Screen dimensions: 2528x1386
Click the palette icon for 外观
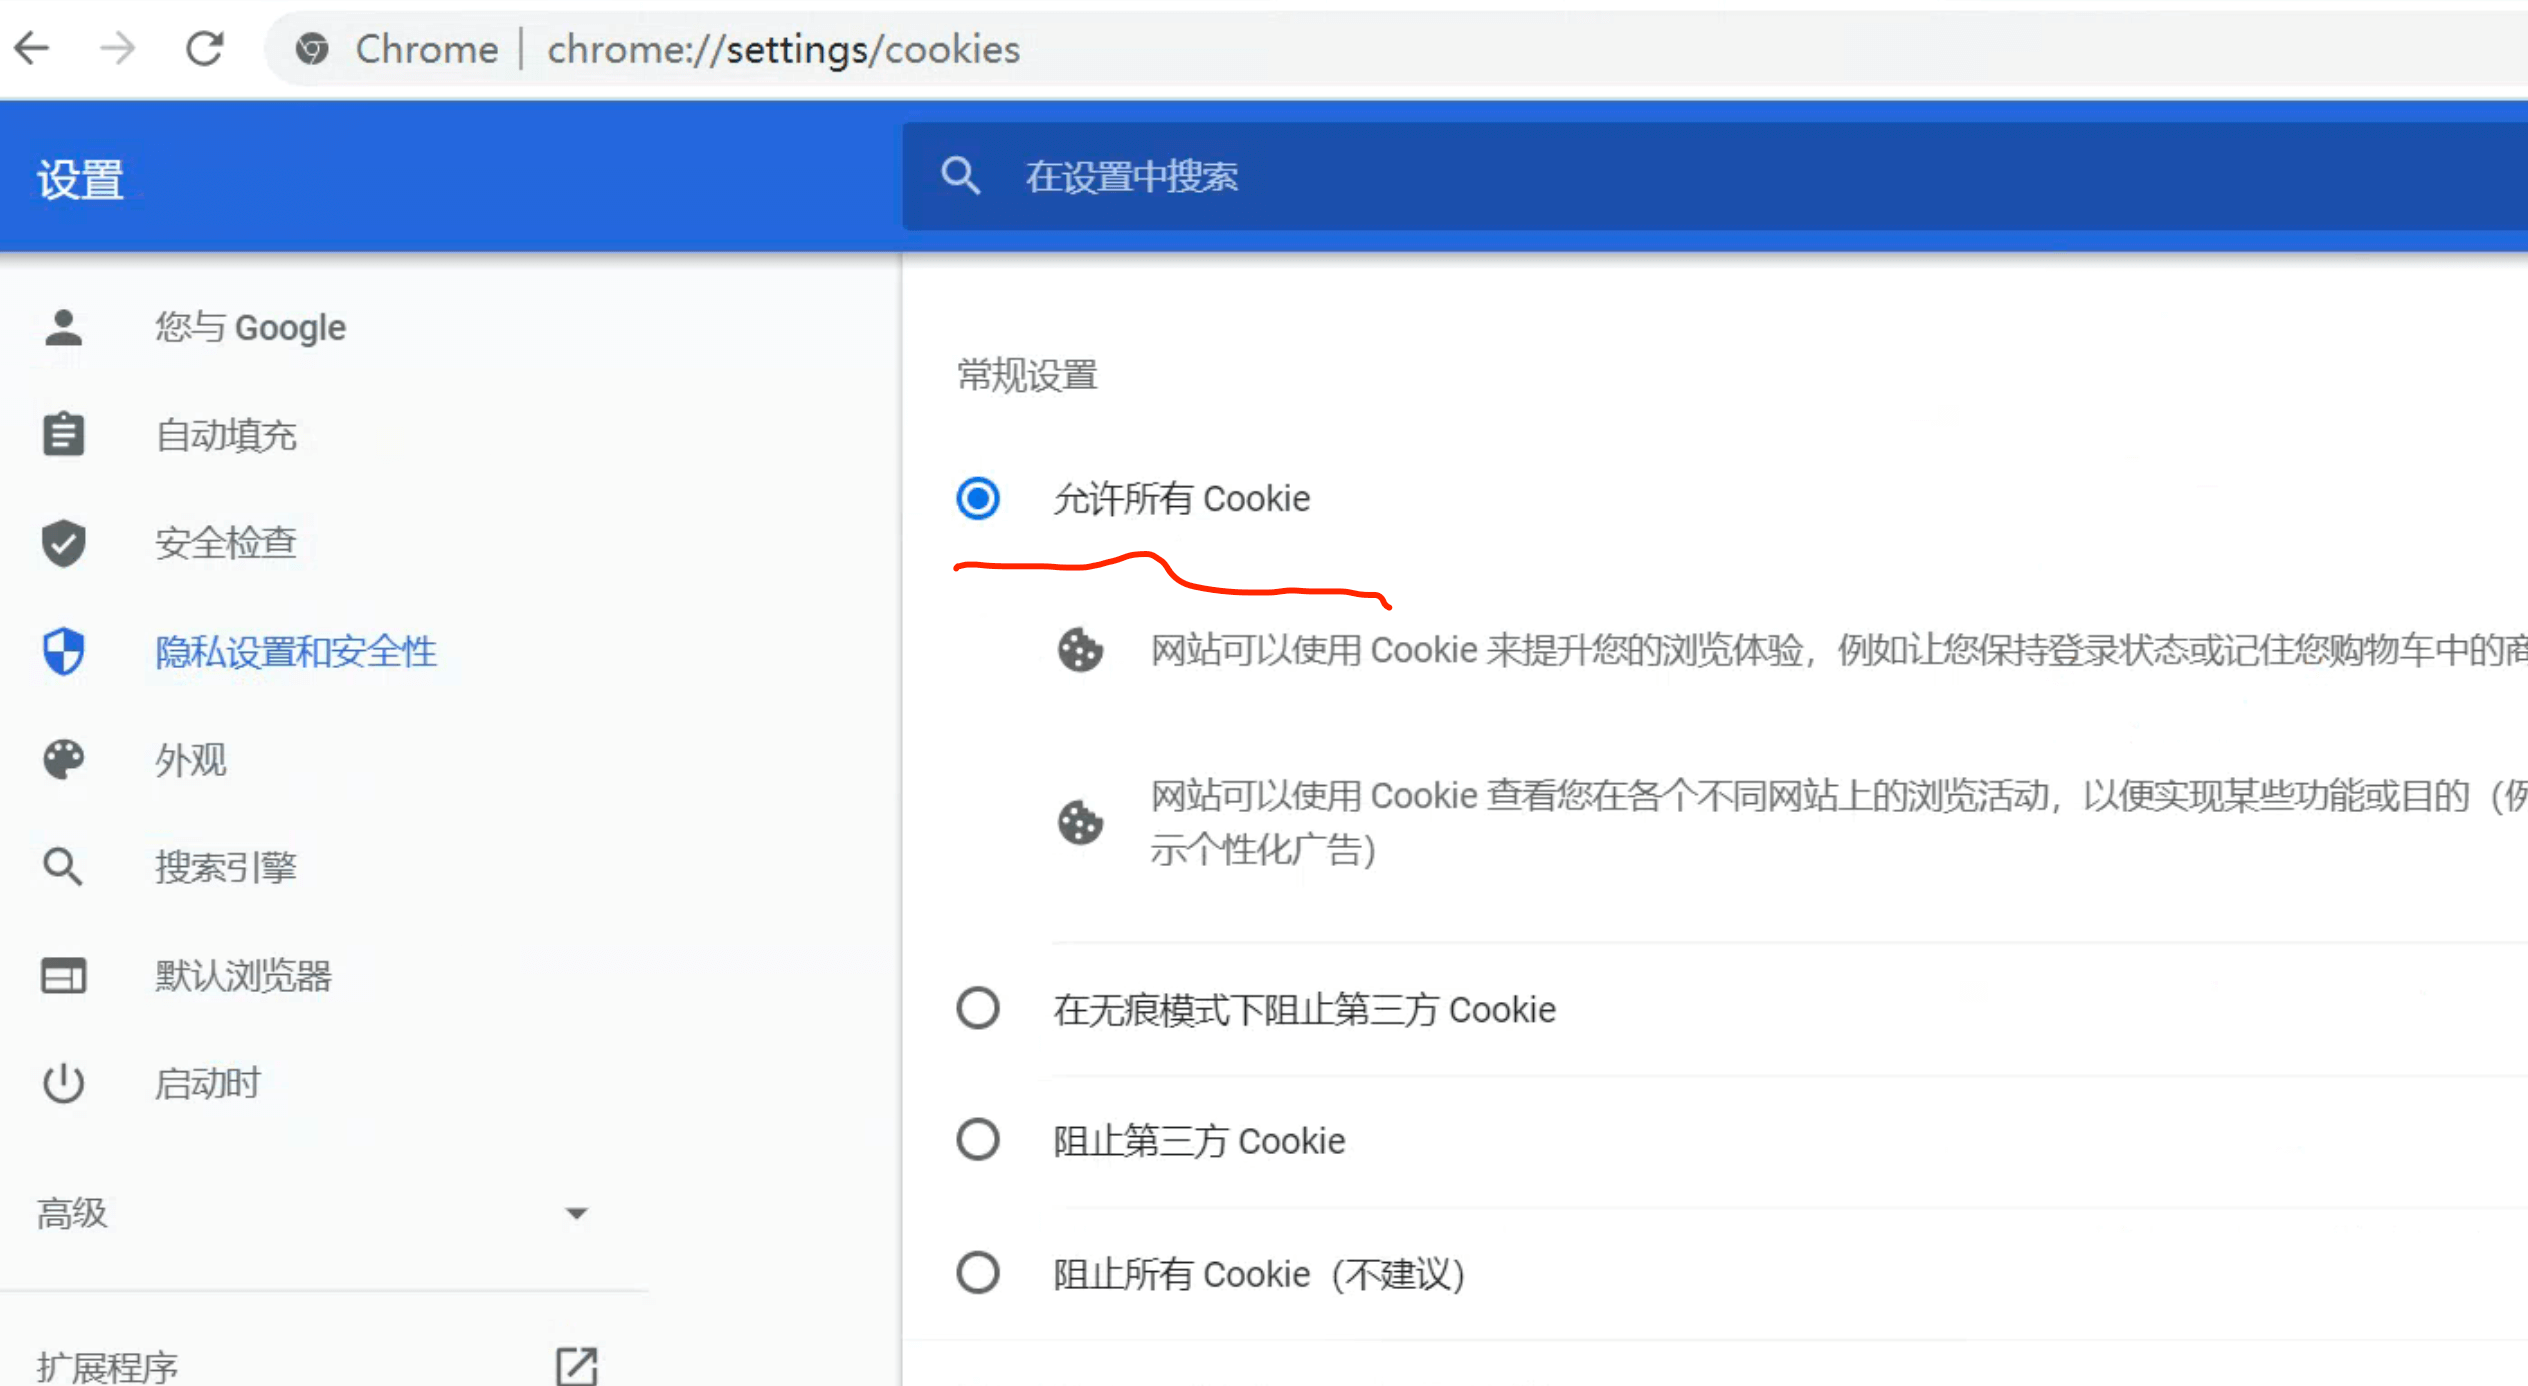(x=64, y=759)
